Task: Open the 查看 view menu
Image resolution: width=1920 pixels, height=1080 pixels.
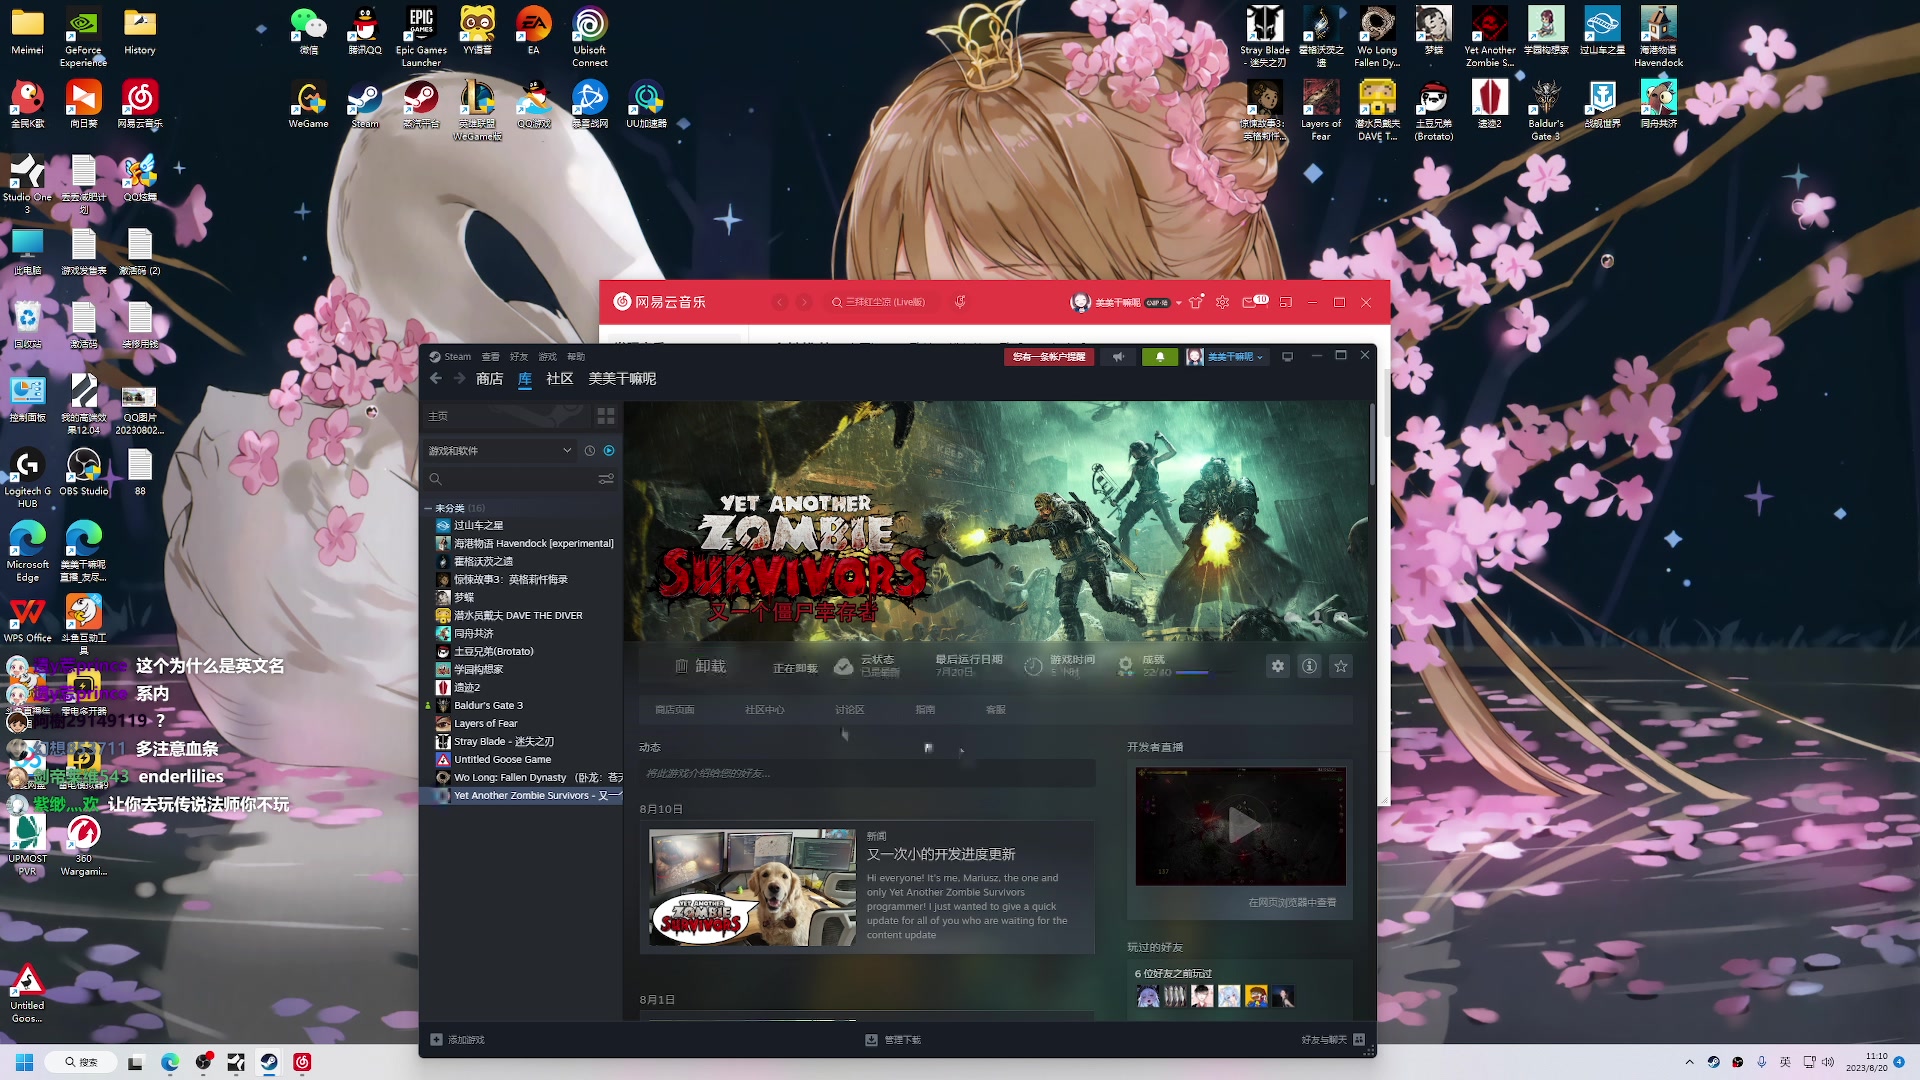Action: [490, 357]
